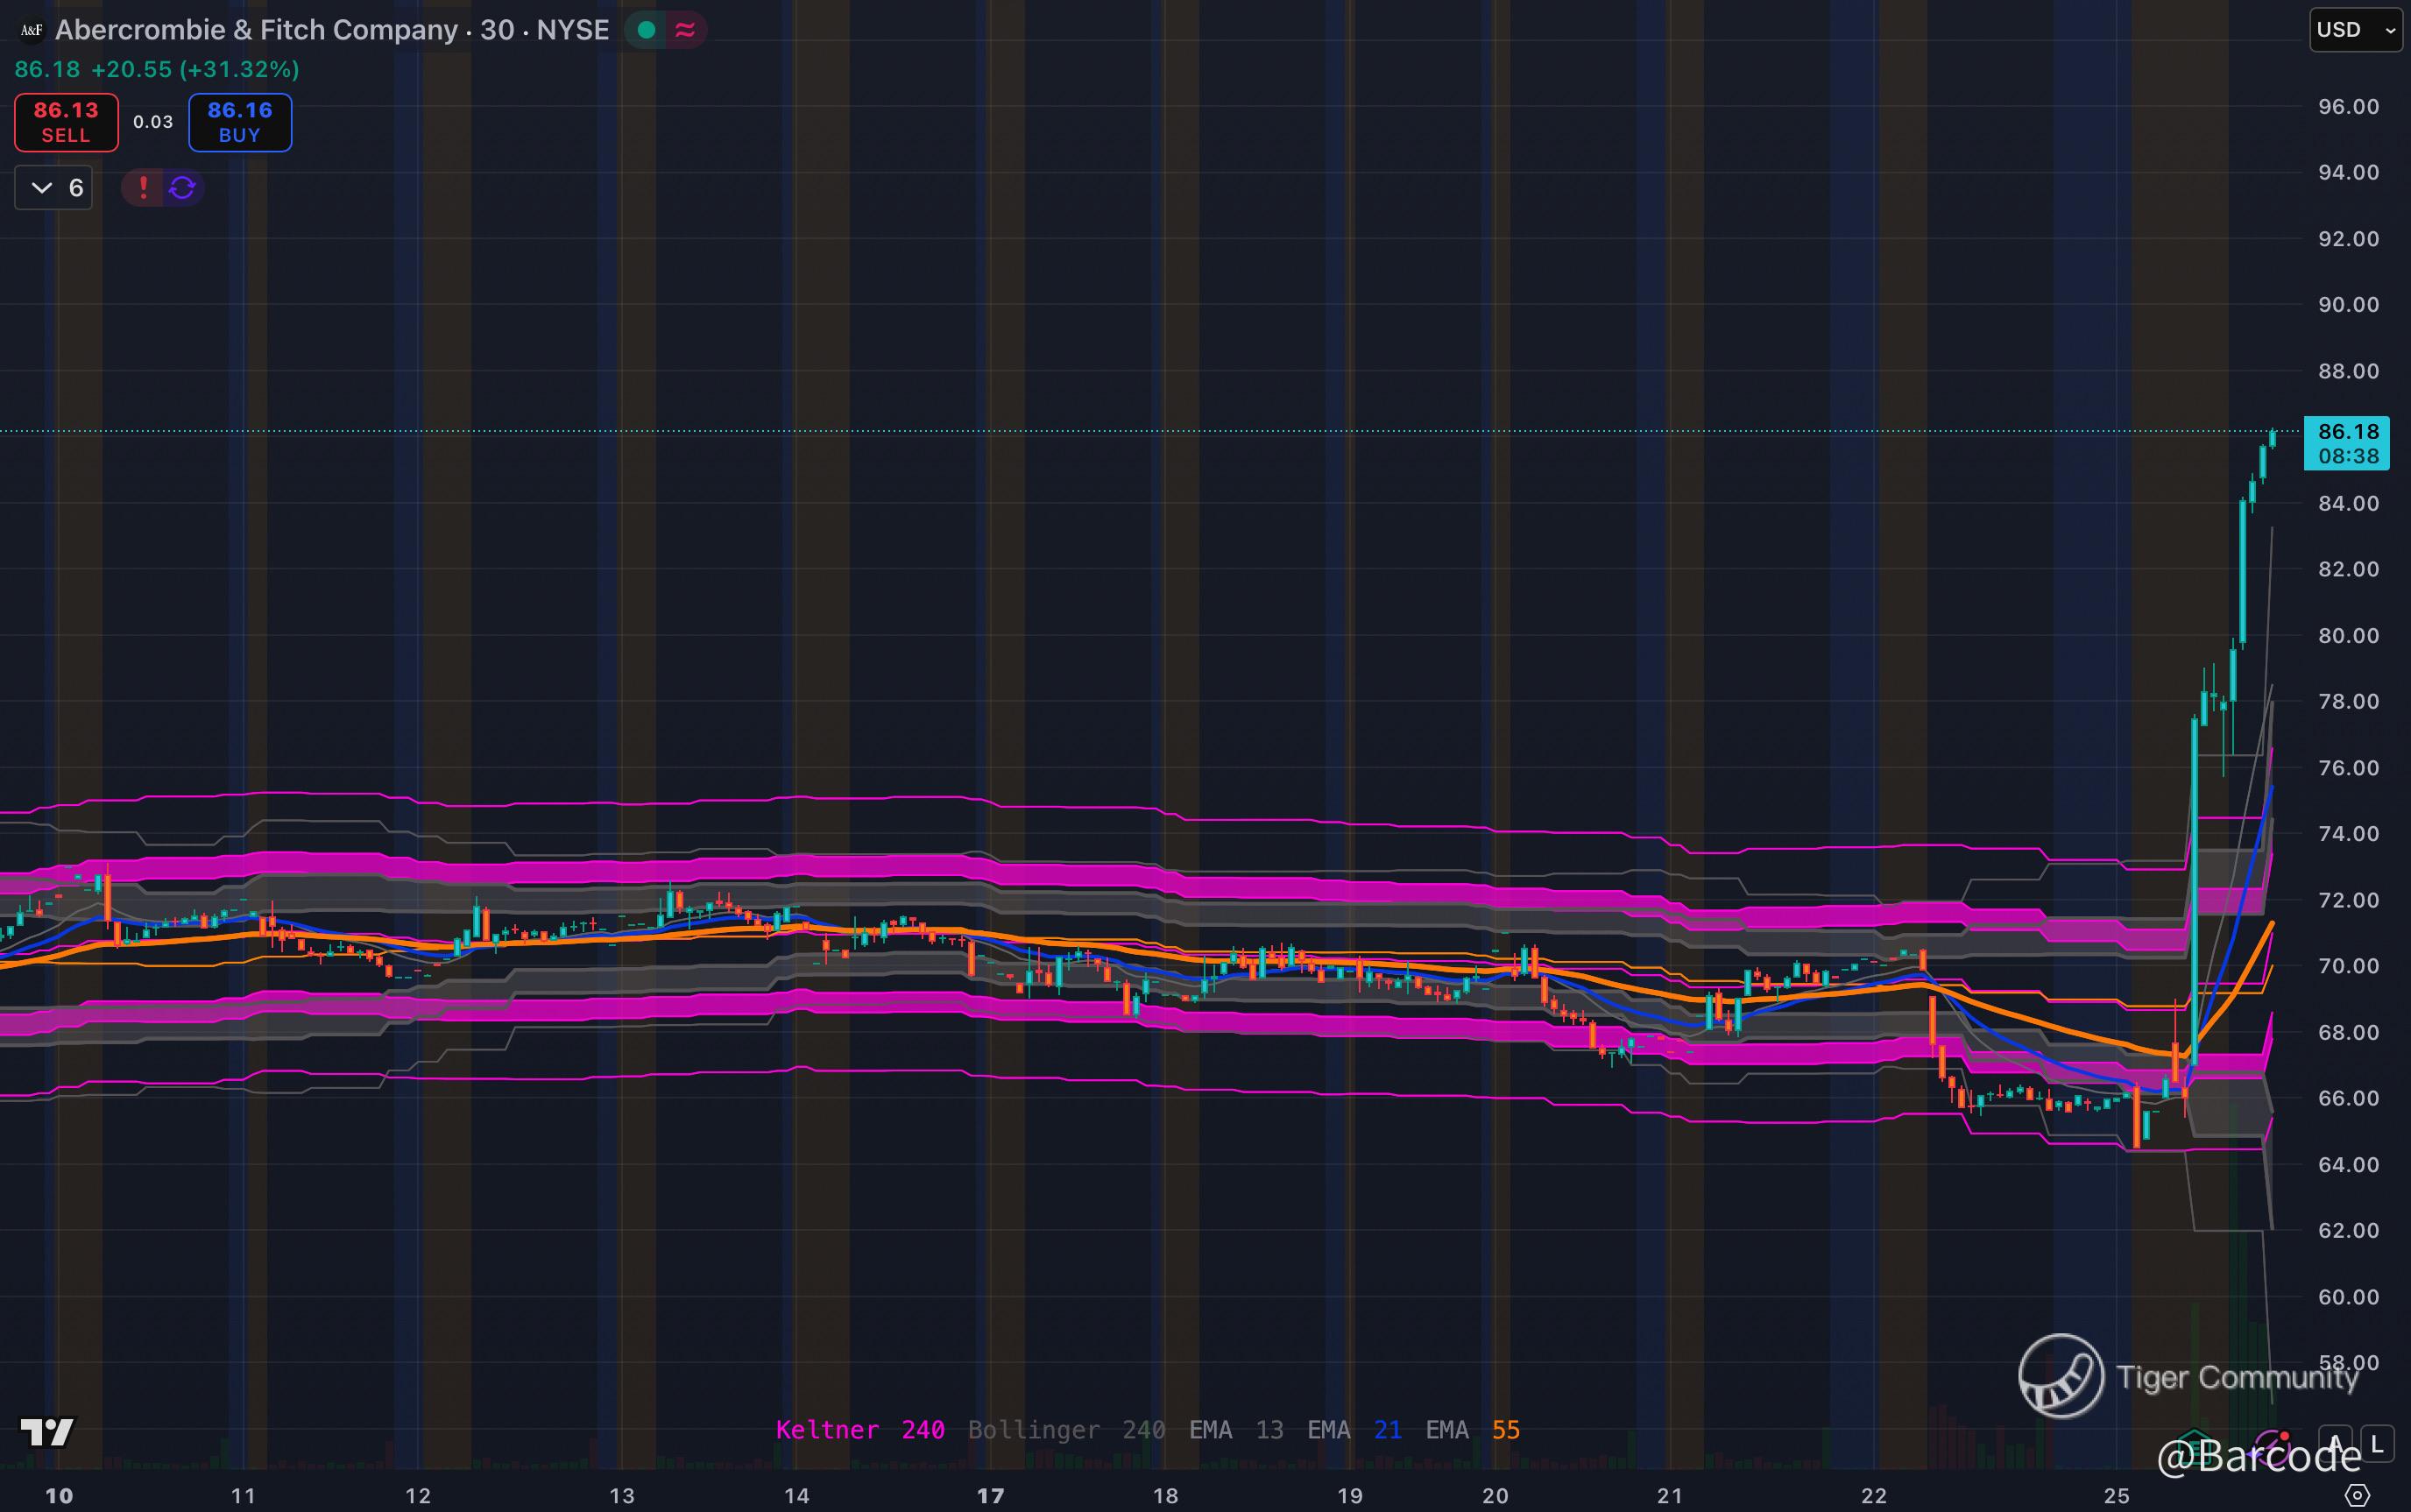This screenshot has height=1512, width=2411.
Task: Click the 86.16 BUY button
Action: [240, 122]
